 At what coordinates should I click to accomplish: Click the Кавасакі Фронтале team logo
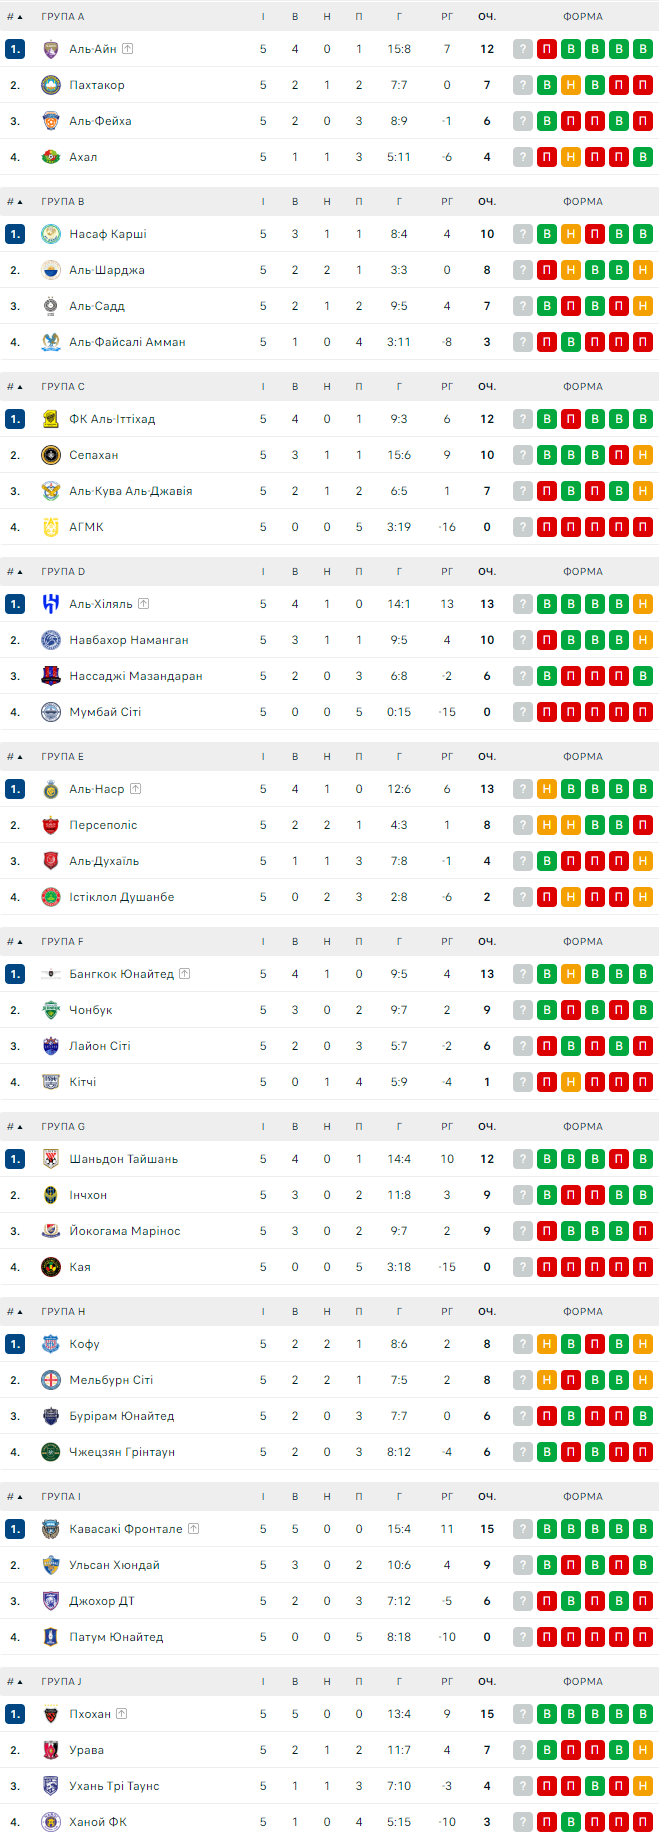coord(51,1529)
